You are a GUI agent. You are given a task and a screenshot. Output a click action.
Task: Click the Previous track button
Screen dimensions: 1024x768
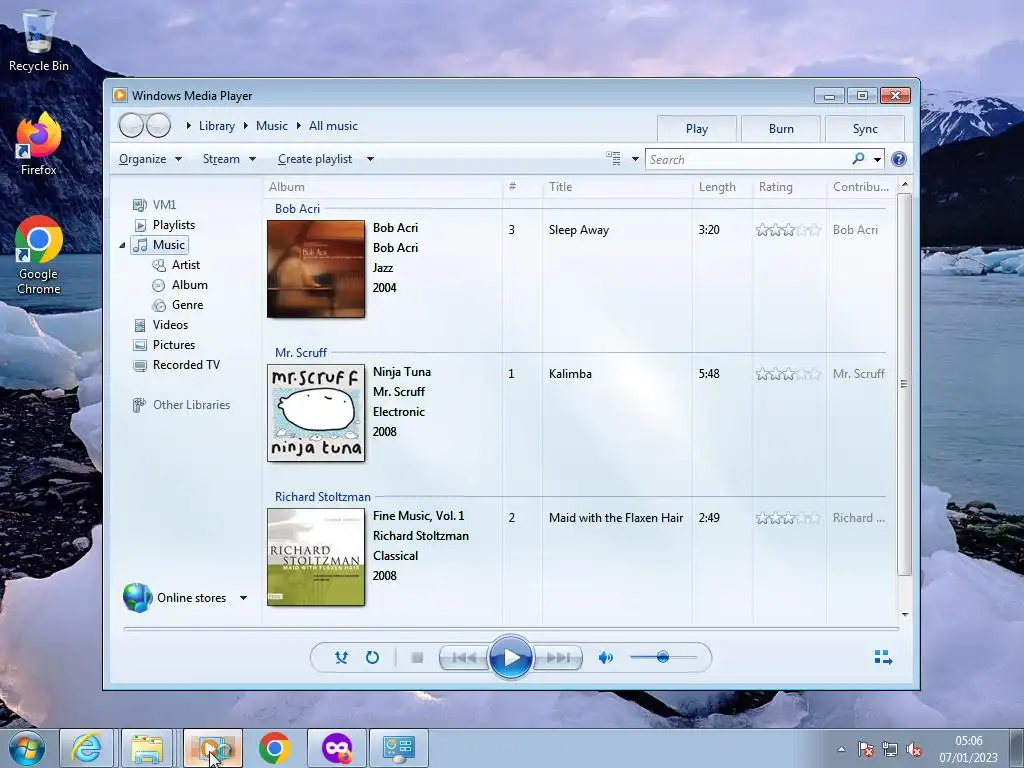tap(464, 658)
